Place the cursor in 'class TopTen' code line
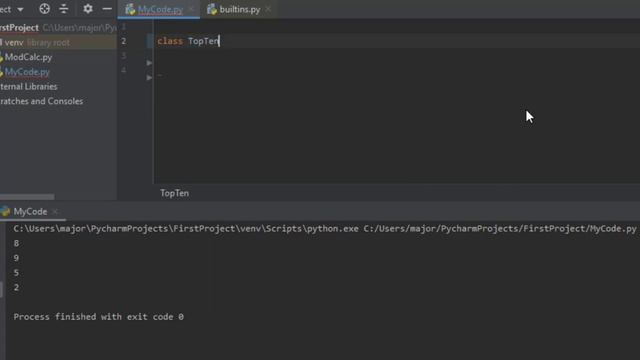The image size is (640, 360). pyautogui.click(x=188, y=41)
